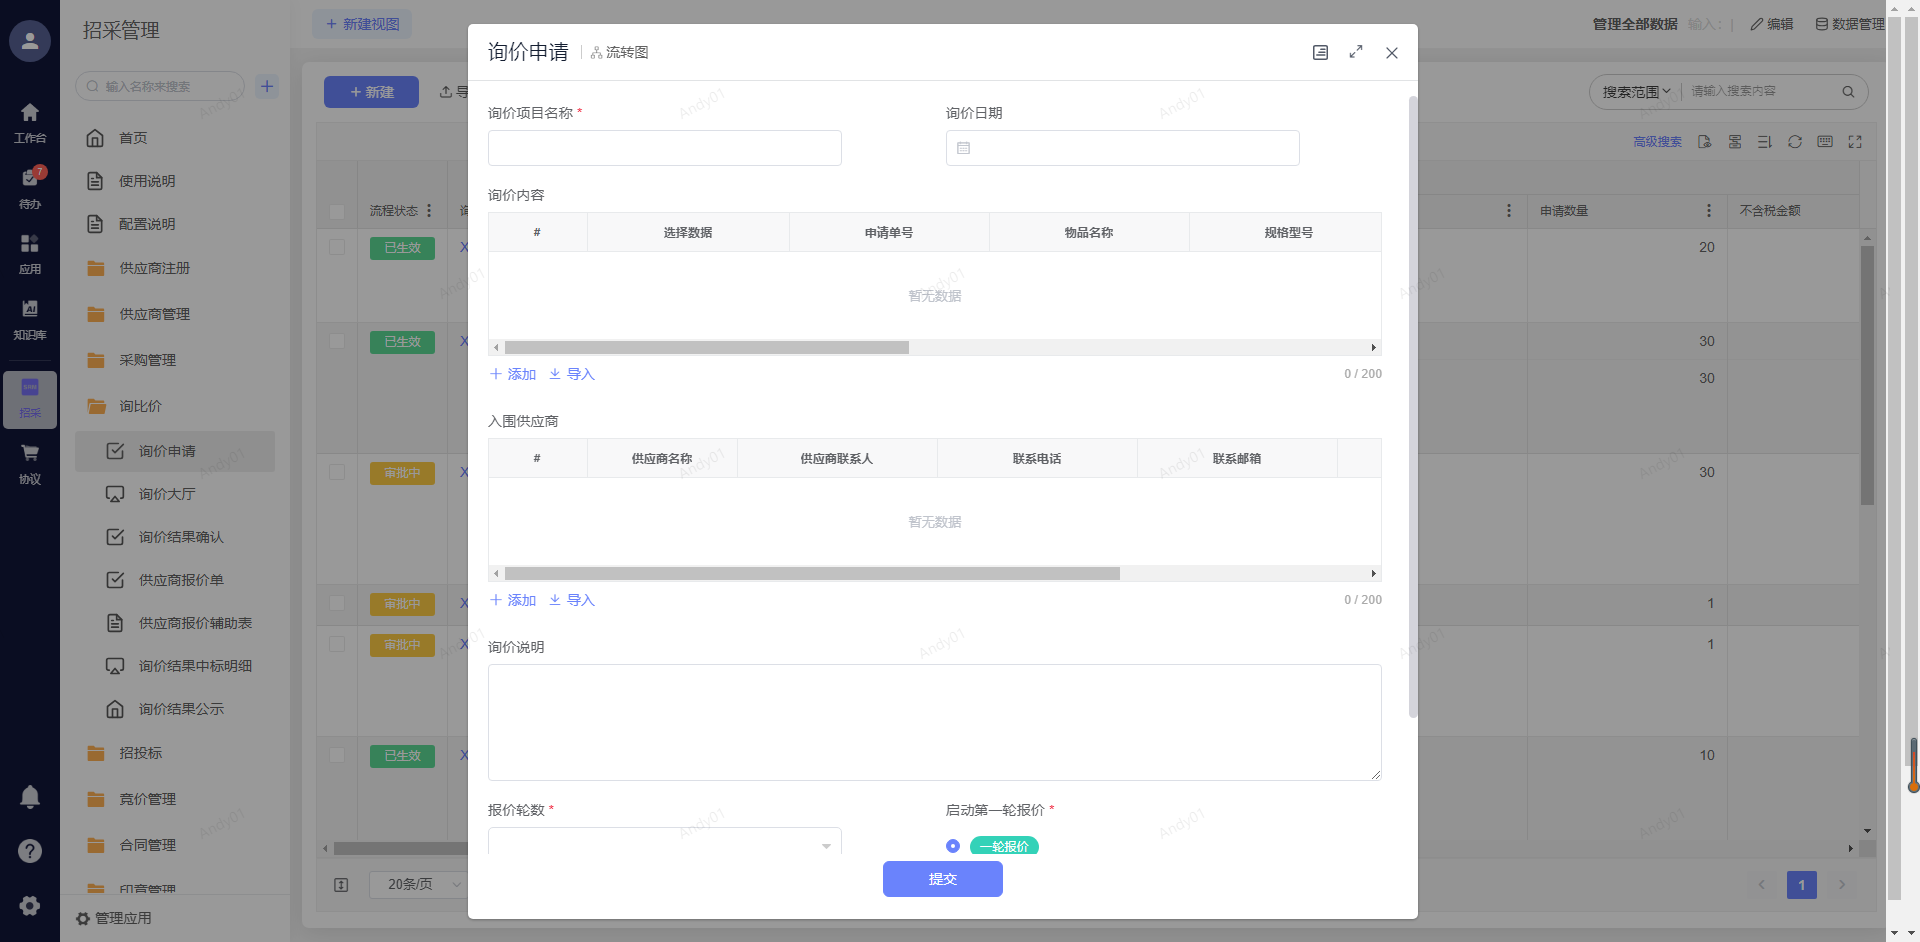Open 询价大厅 in sidebar menu
Viewport: 1920px width, 942px height.
167,494
